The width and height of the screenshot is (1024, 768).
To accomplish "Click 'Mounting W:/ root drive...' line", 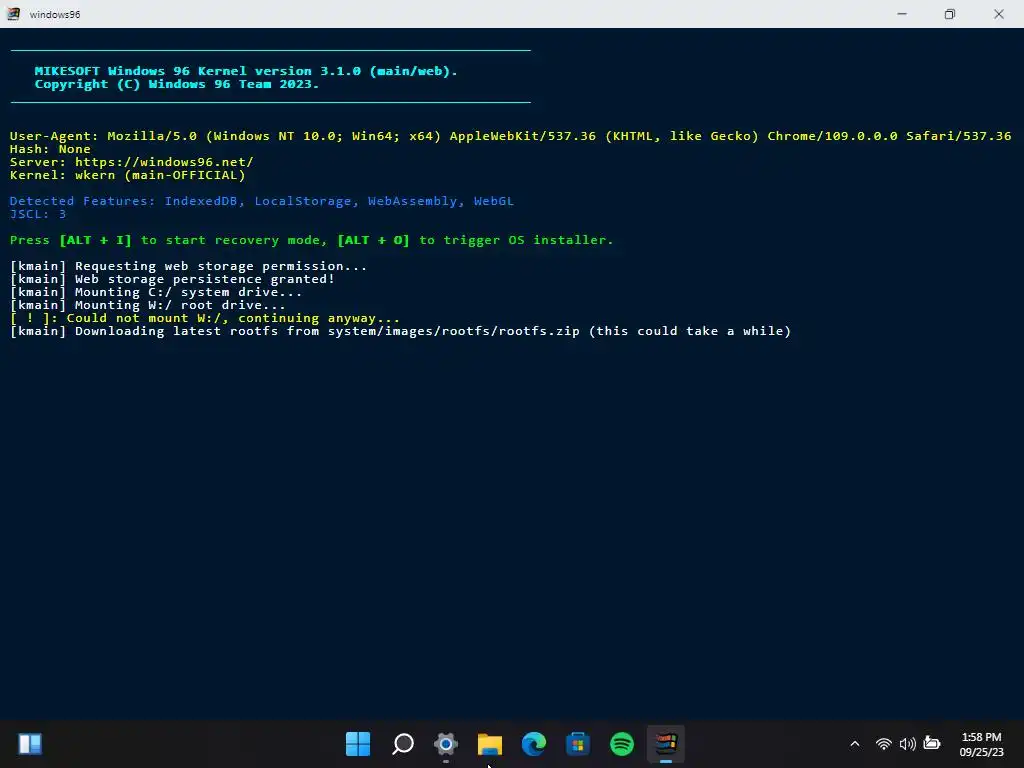I will 148,305.
